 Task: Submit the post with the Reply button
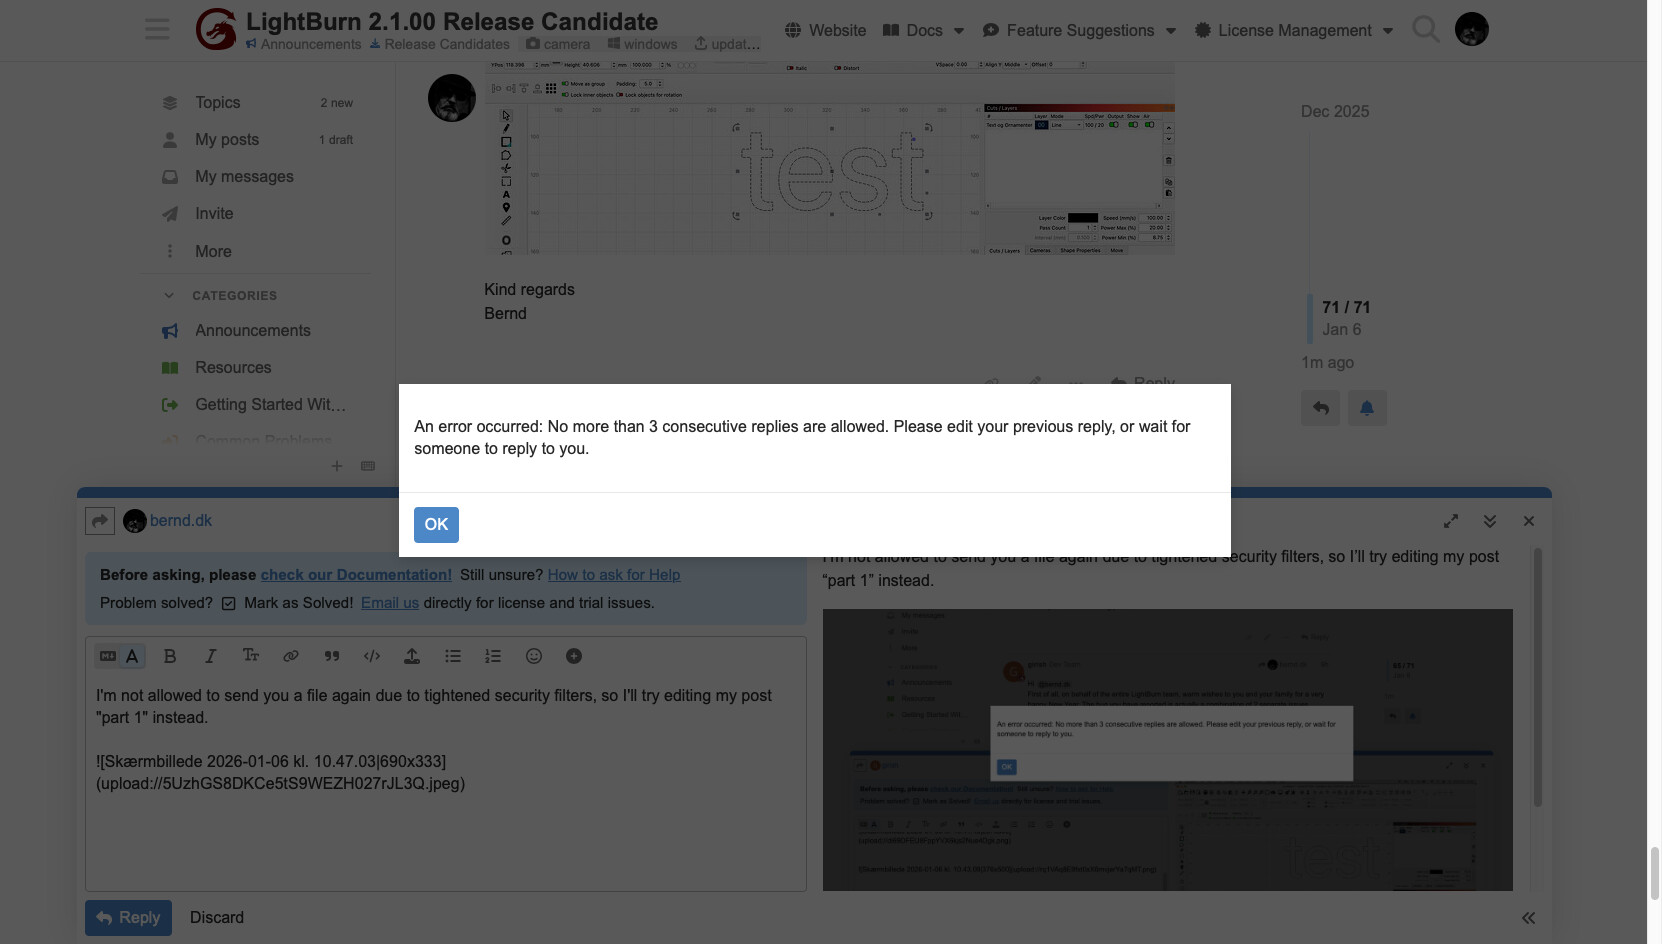(128, 918)
